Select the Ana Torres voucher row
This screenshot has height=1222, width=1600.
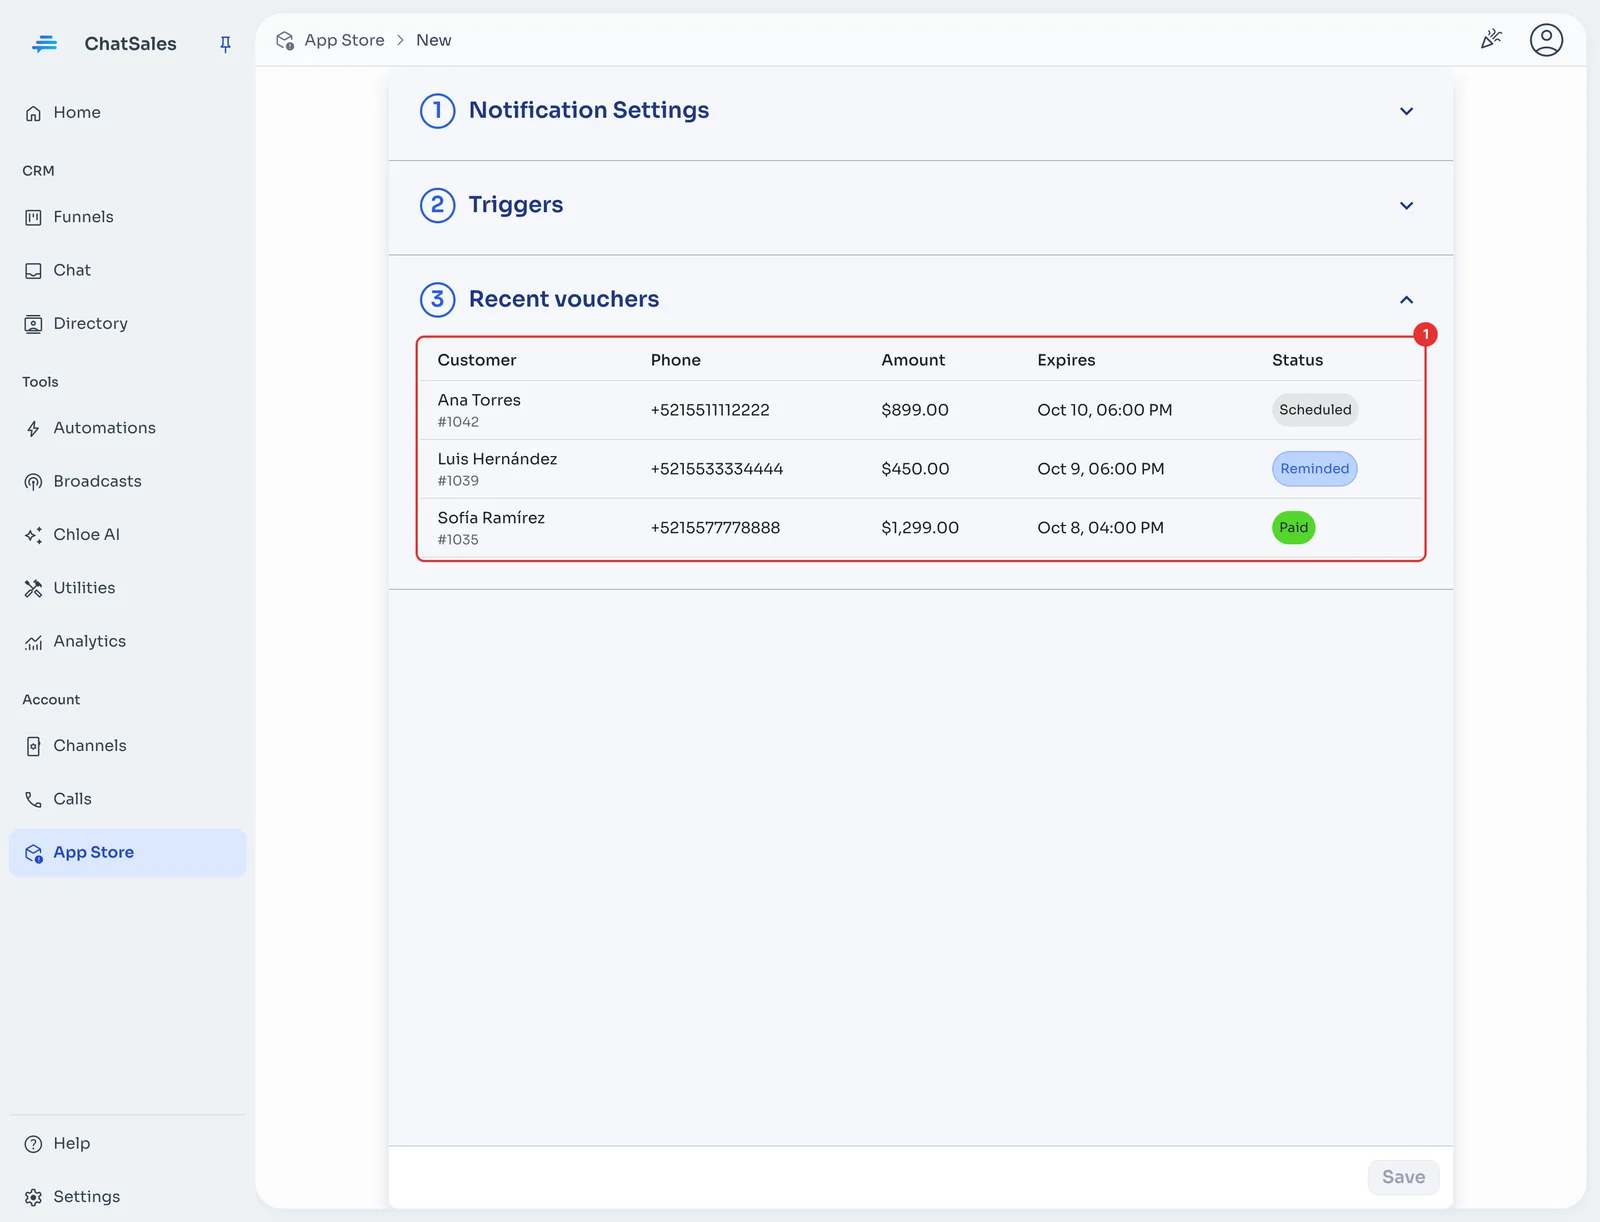(x=920, y=410)
